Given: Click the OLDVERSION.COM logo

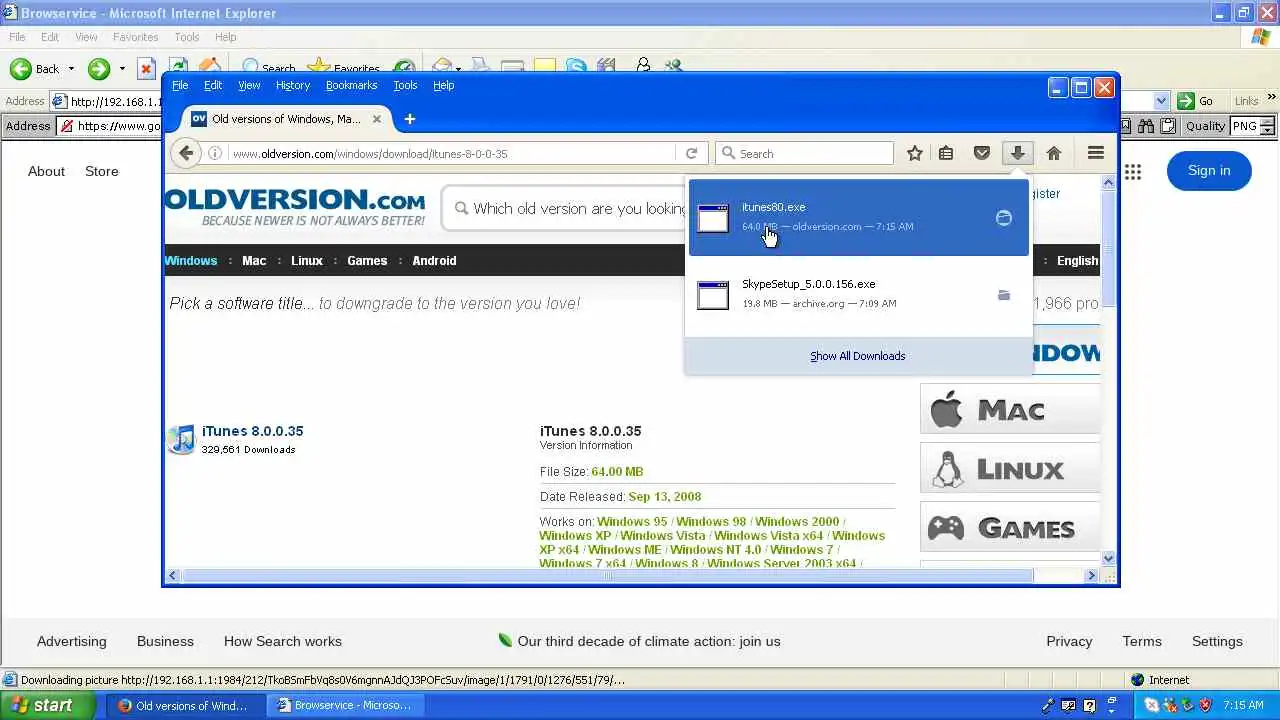Looking at the screenshot, I should [x=296, y=206].
